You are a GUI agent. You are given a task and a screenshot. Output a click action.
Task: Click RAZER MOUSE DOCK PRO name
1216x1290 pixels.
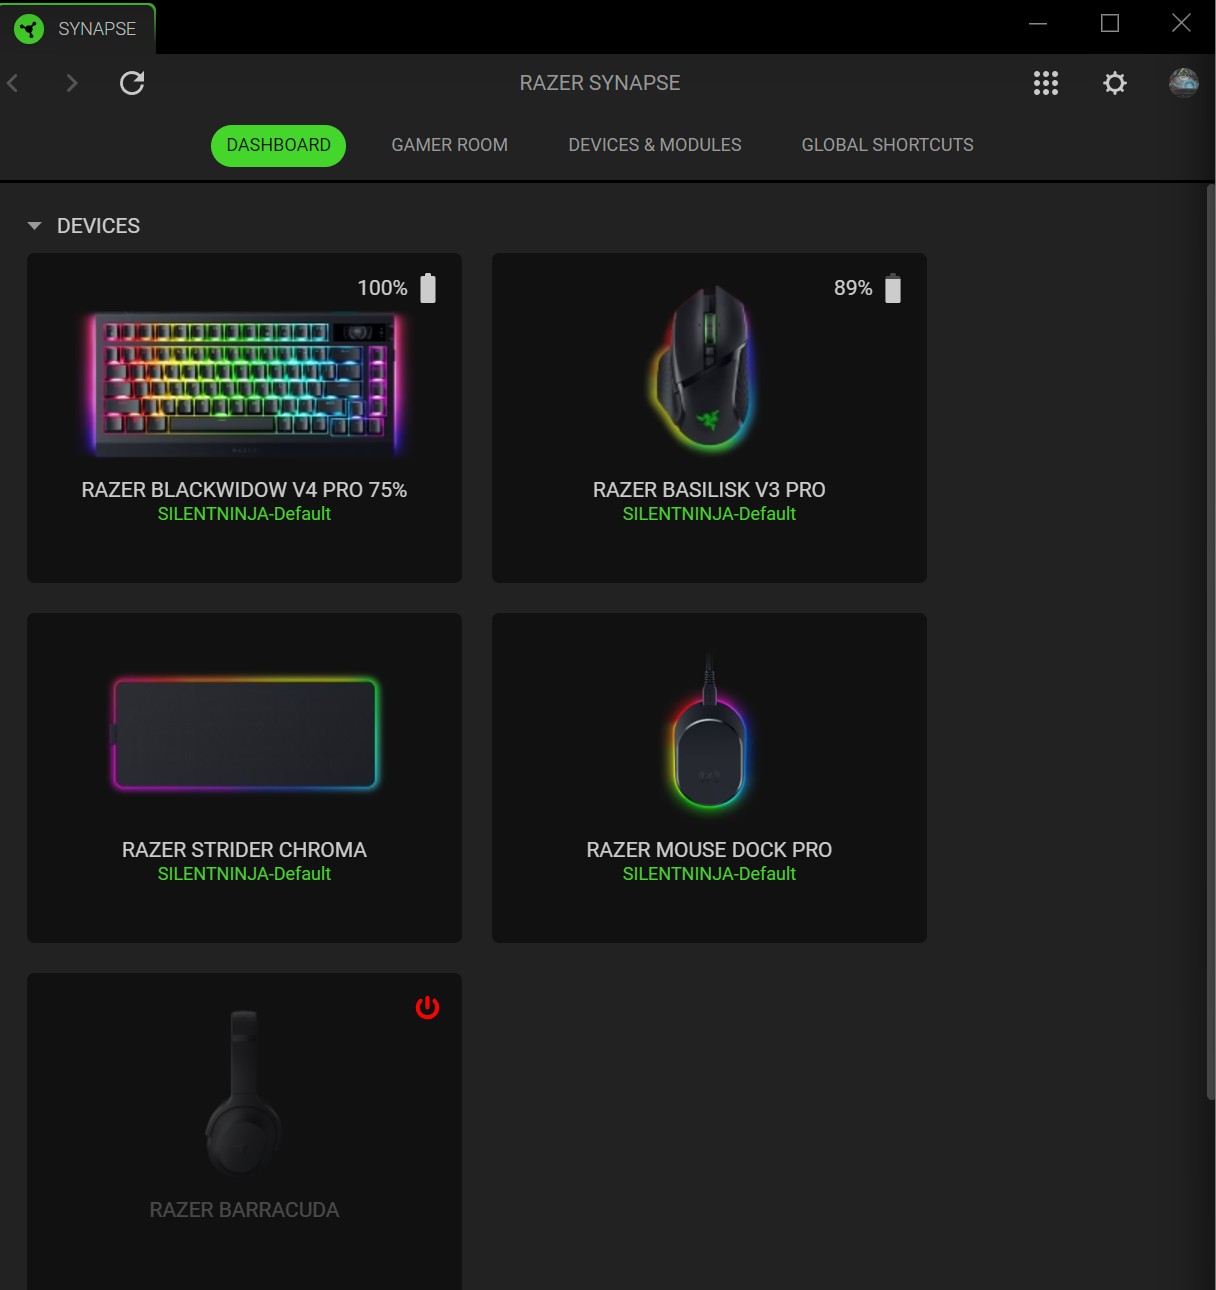coord(709,850)
